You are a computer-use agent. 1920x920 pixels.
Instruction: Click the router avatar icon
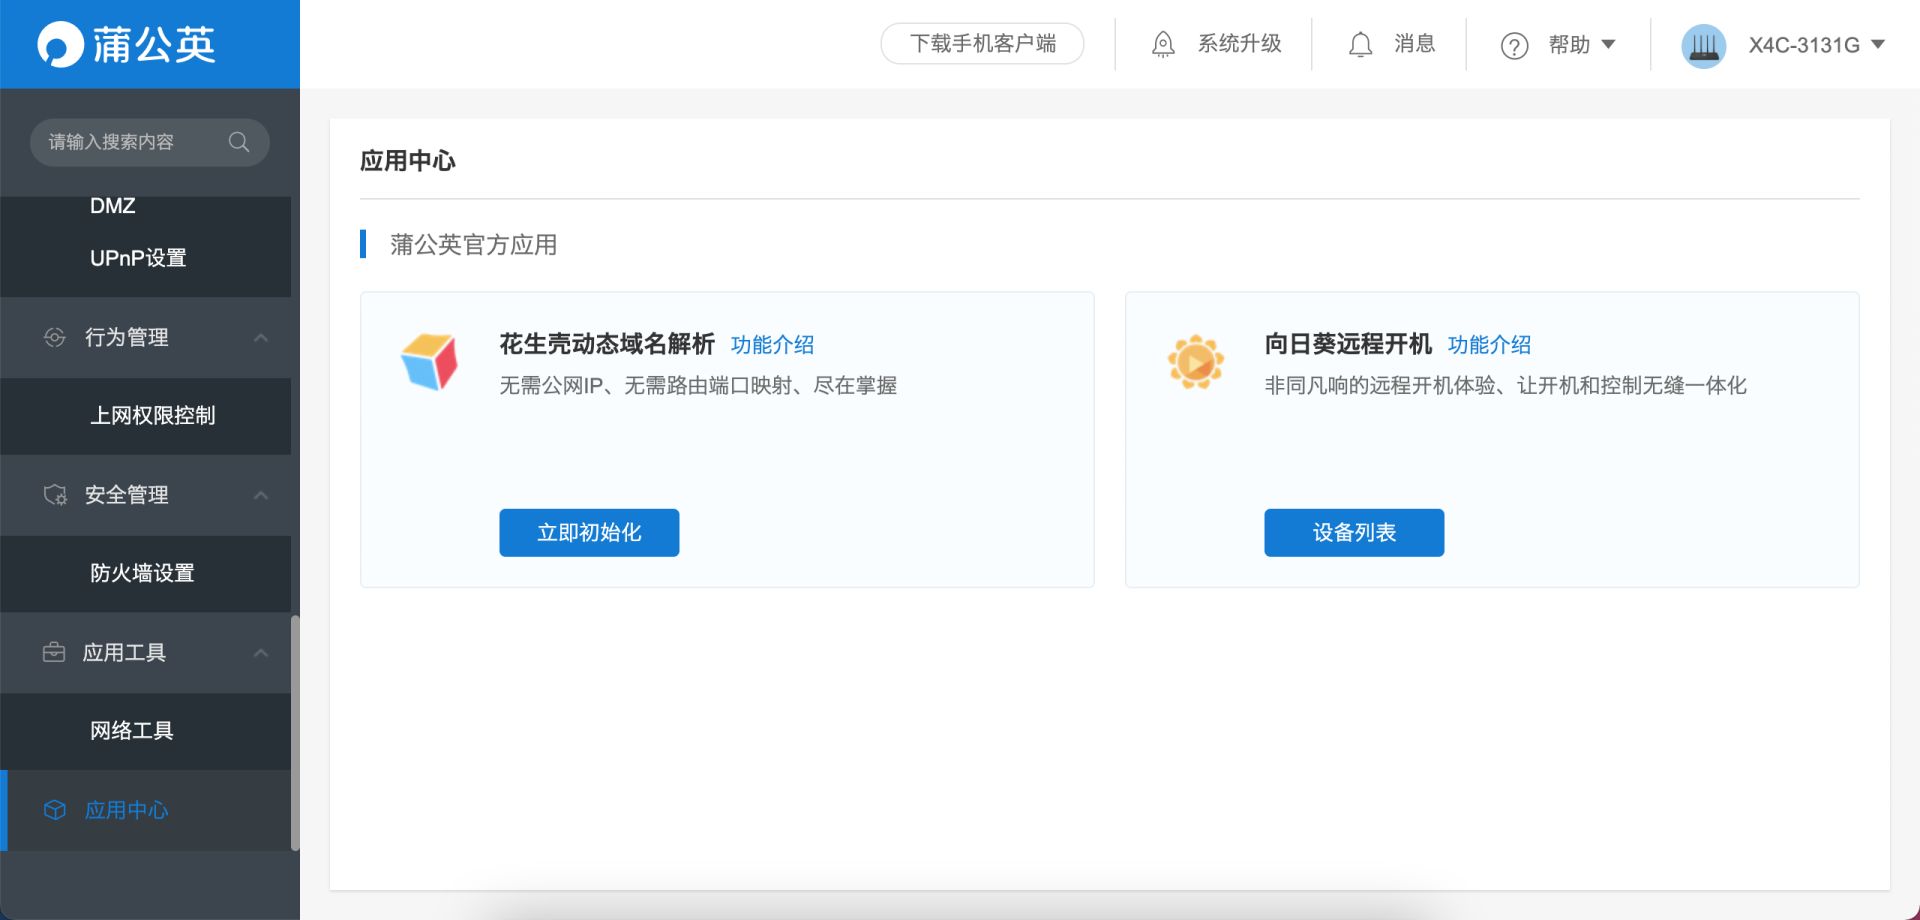(x=1704, y=45)
